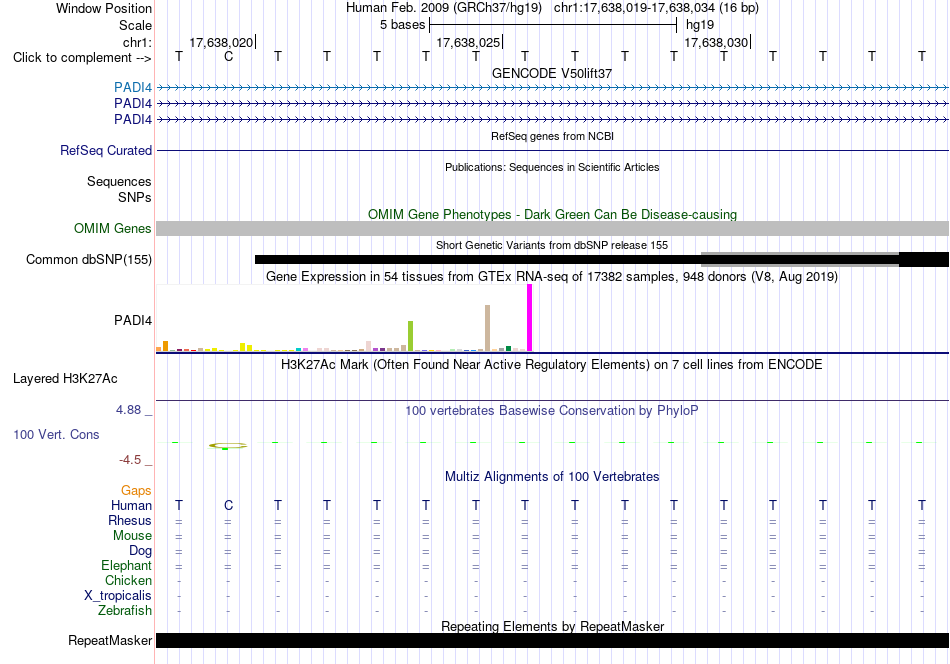
Task: Open the RefSeq Curated track label
Action: point(106,150)
